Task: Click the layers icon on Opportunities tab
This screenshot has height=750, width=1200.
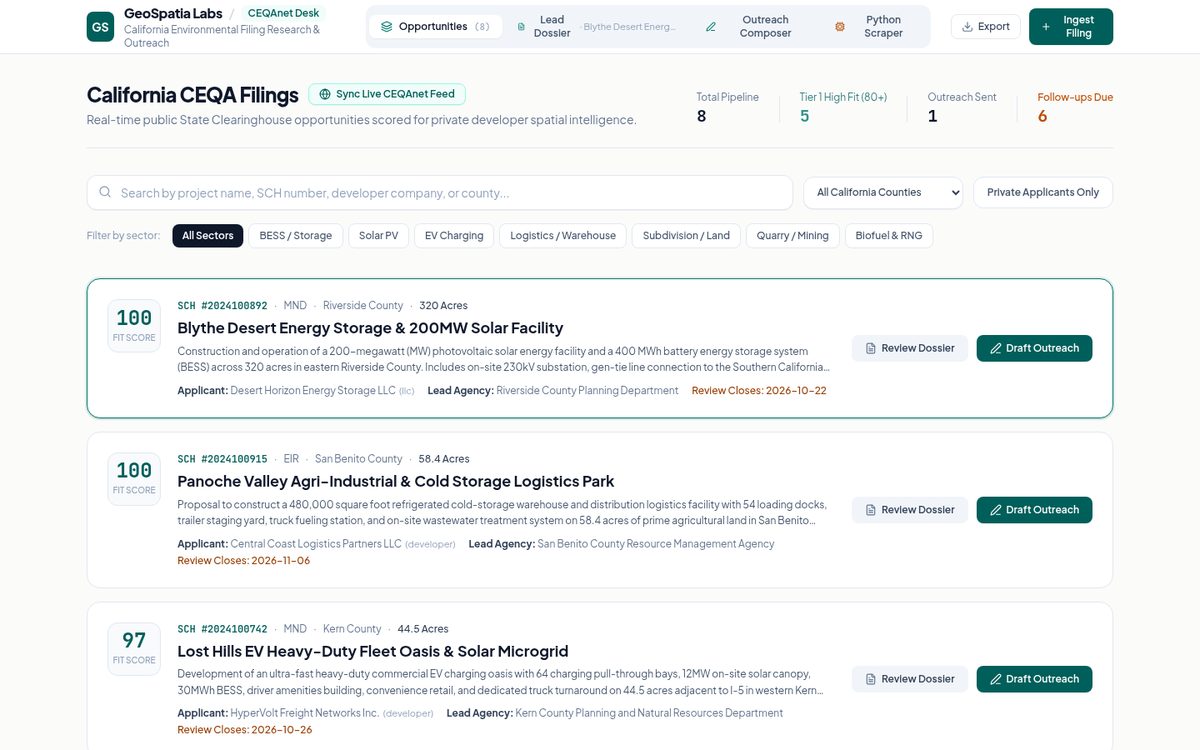Action: pos(386,27)
